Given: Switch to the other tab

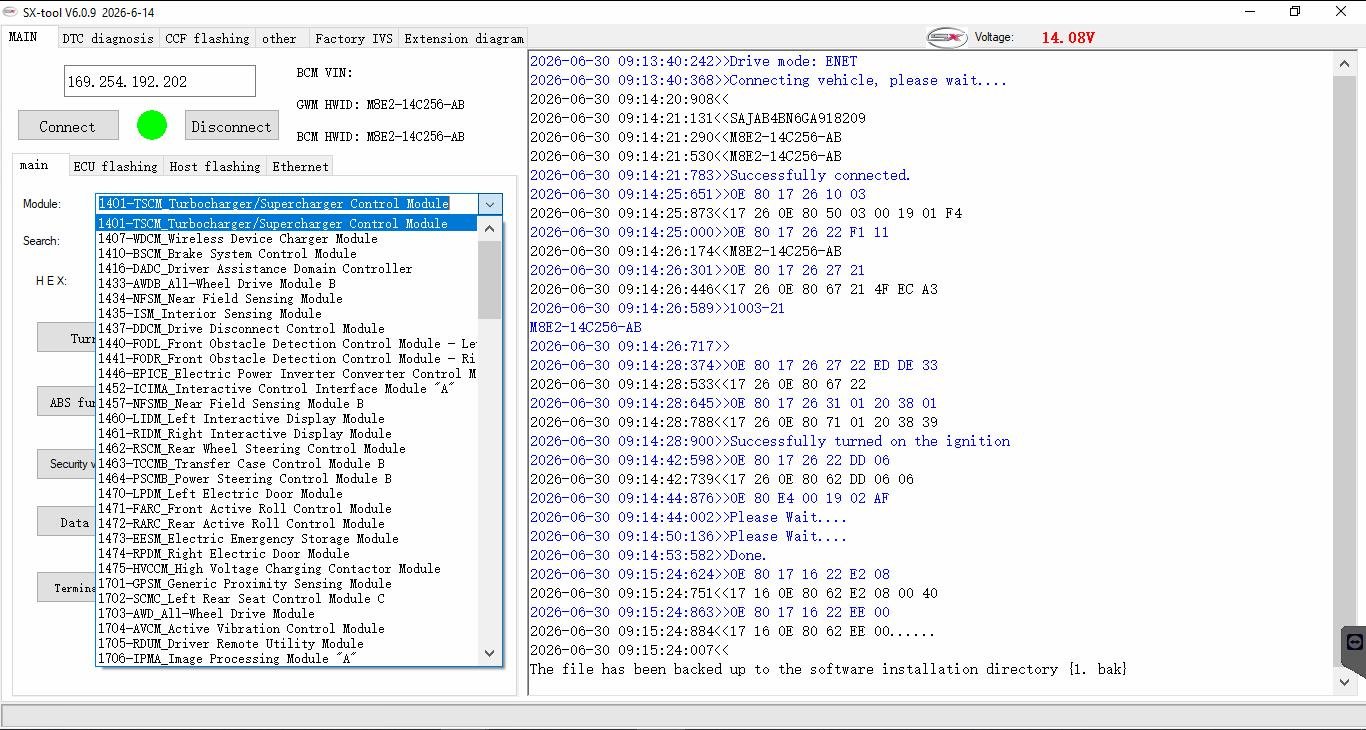Looking at the screenshot, I should [x=279, y=38].
